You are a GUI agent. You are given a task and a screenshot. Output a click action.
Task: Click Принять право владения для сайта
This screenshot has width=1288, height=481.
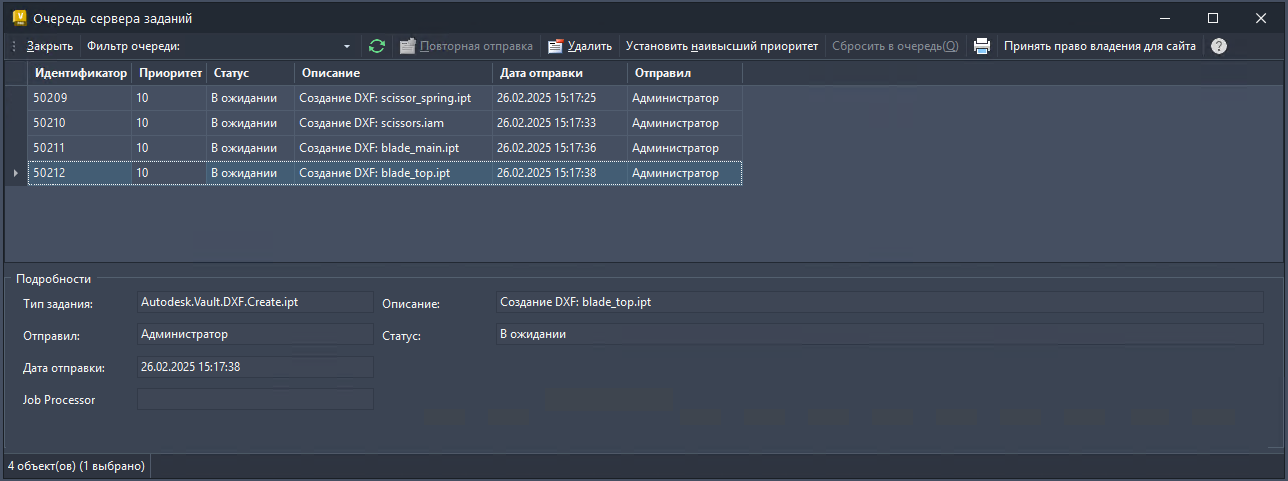[x=1100, y=46]
